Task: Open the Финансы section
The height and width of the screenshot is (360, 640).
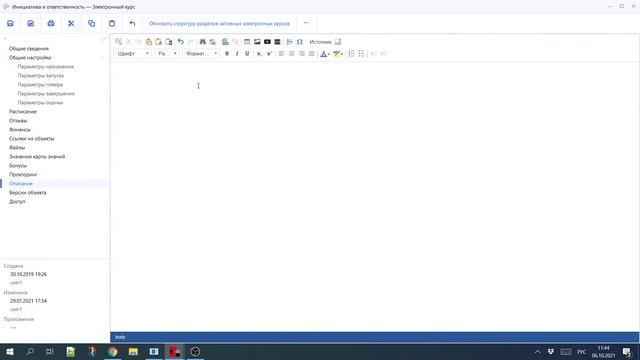Action: pos(20,129)
